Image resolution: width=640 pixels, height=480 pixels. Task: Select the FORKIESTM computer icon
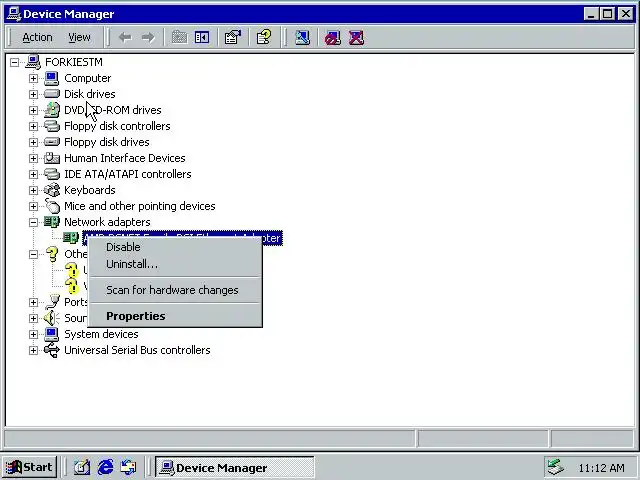pos(33,62)
